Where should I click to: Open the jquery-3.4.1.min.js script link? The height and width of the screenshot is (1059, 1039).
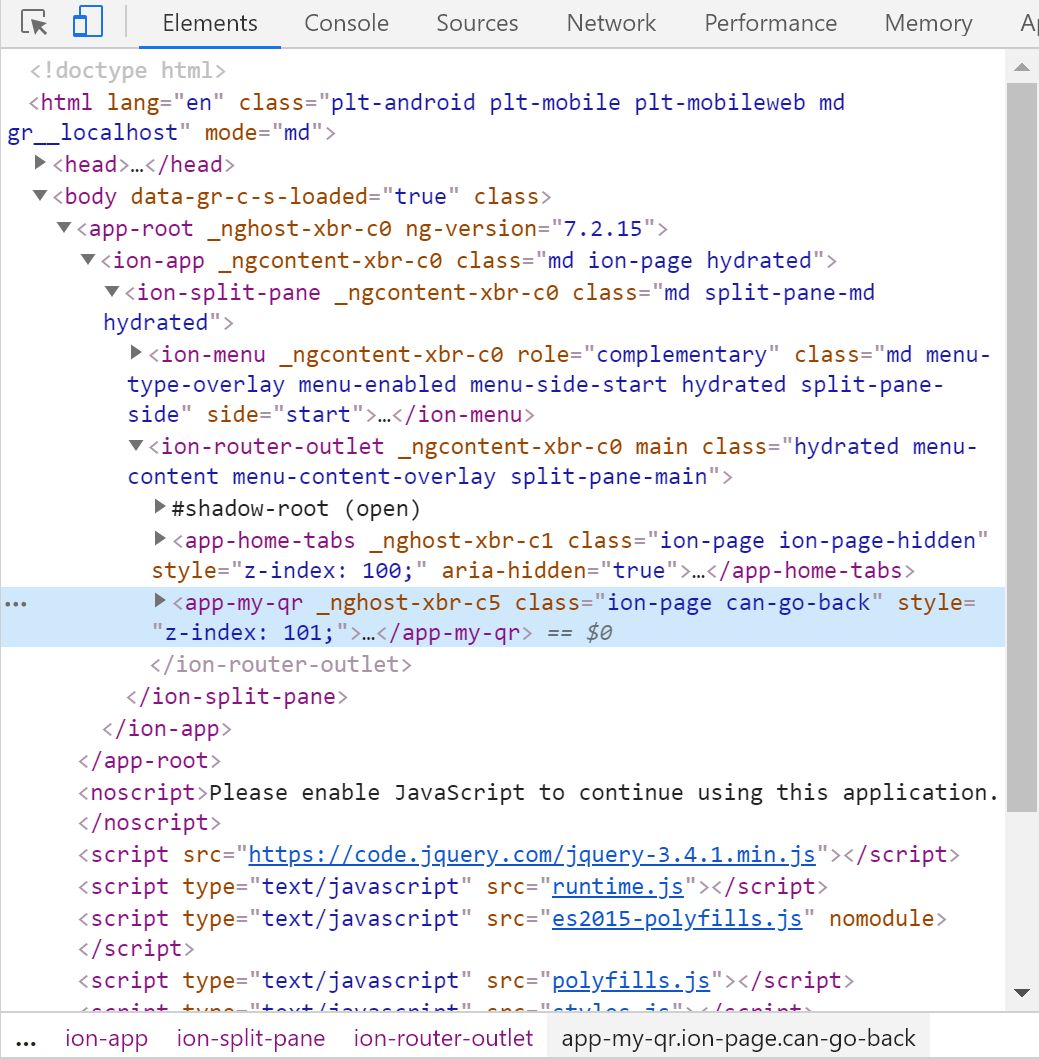[532, 854]
